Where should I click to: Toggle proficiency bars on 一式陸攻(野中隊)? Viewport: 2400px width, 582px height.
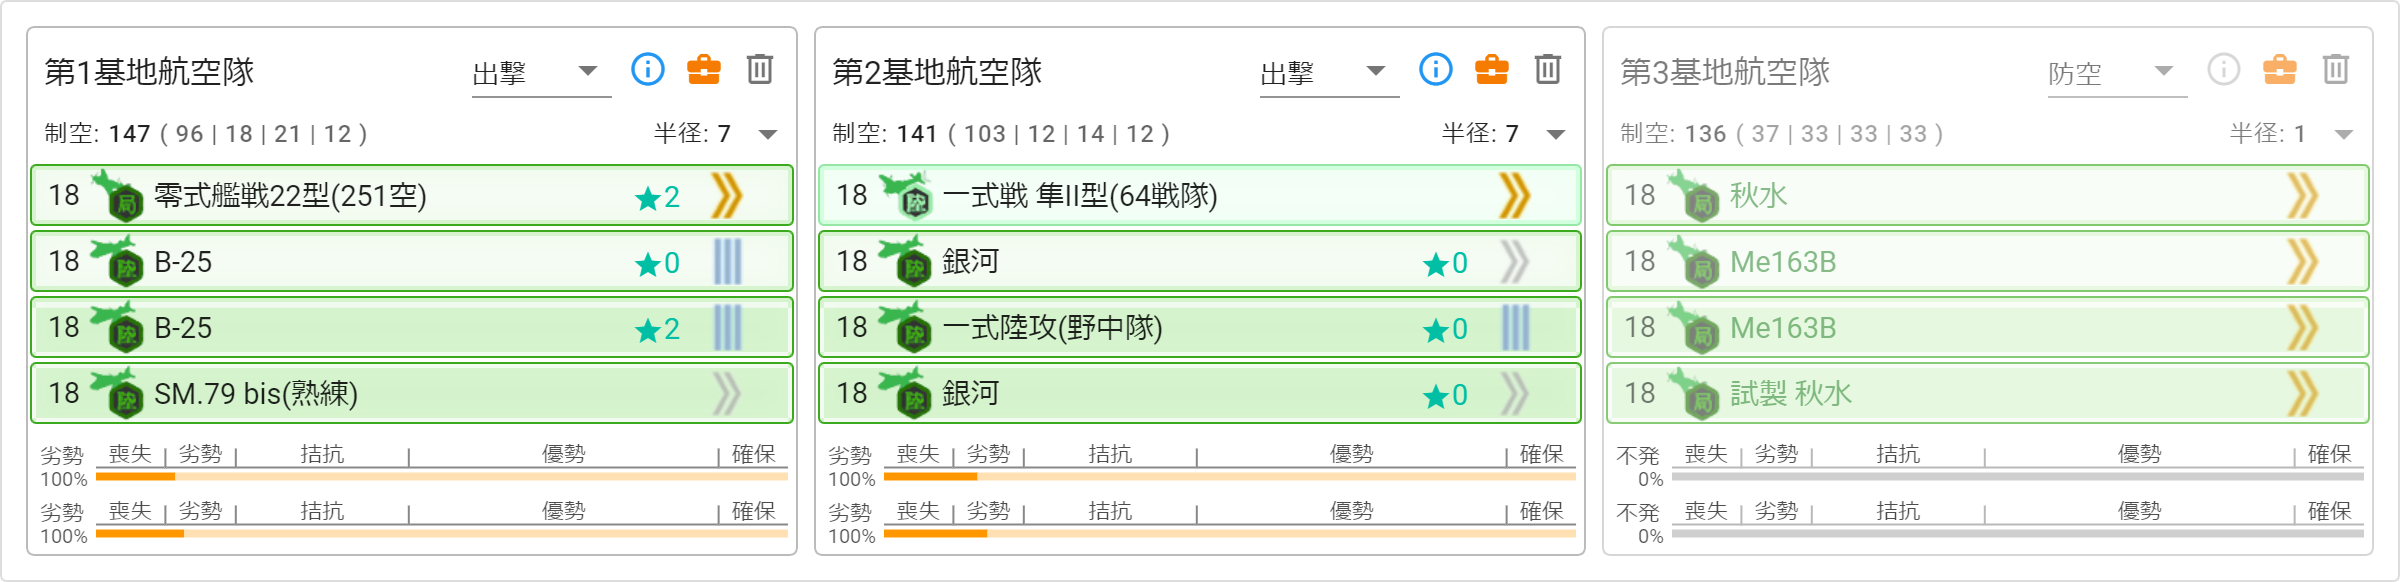(x=1516, y=328)
